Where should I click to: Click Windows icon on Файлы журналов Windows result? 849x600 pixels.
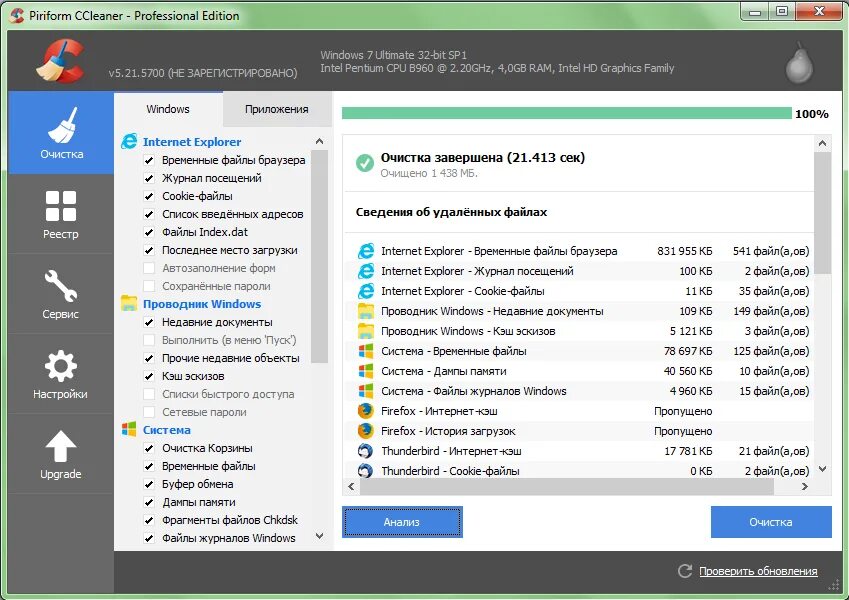(366, 391)
